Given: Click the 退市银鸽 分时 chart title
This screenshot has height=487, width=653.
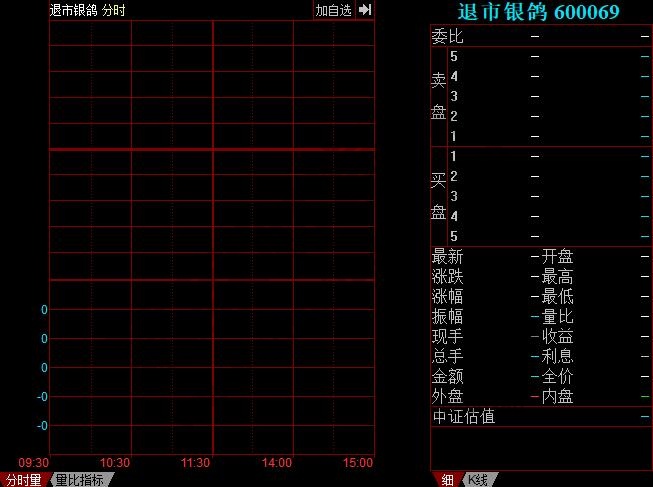Looking at the screenshot, I should (80, 10).
